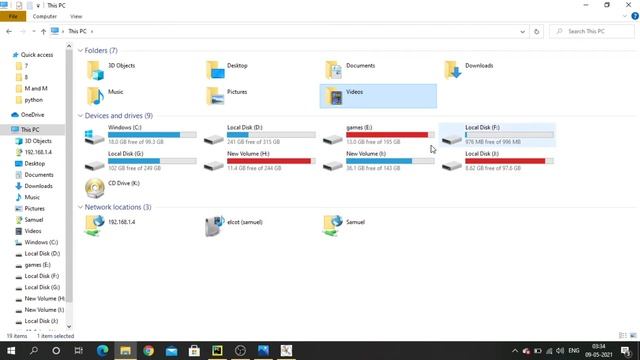Show hidden system tray icons
Image resolution: width=640 pixels, height=360 pixels.
pos(515,351)
